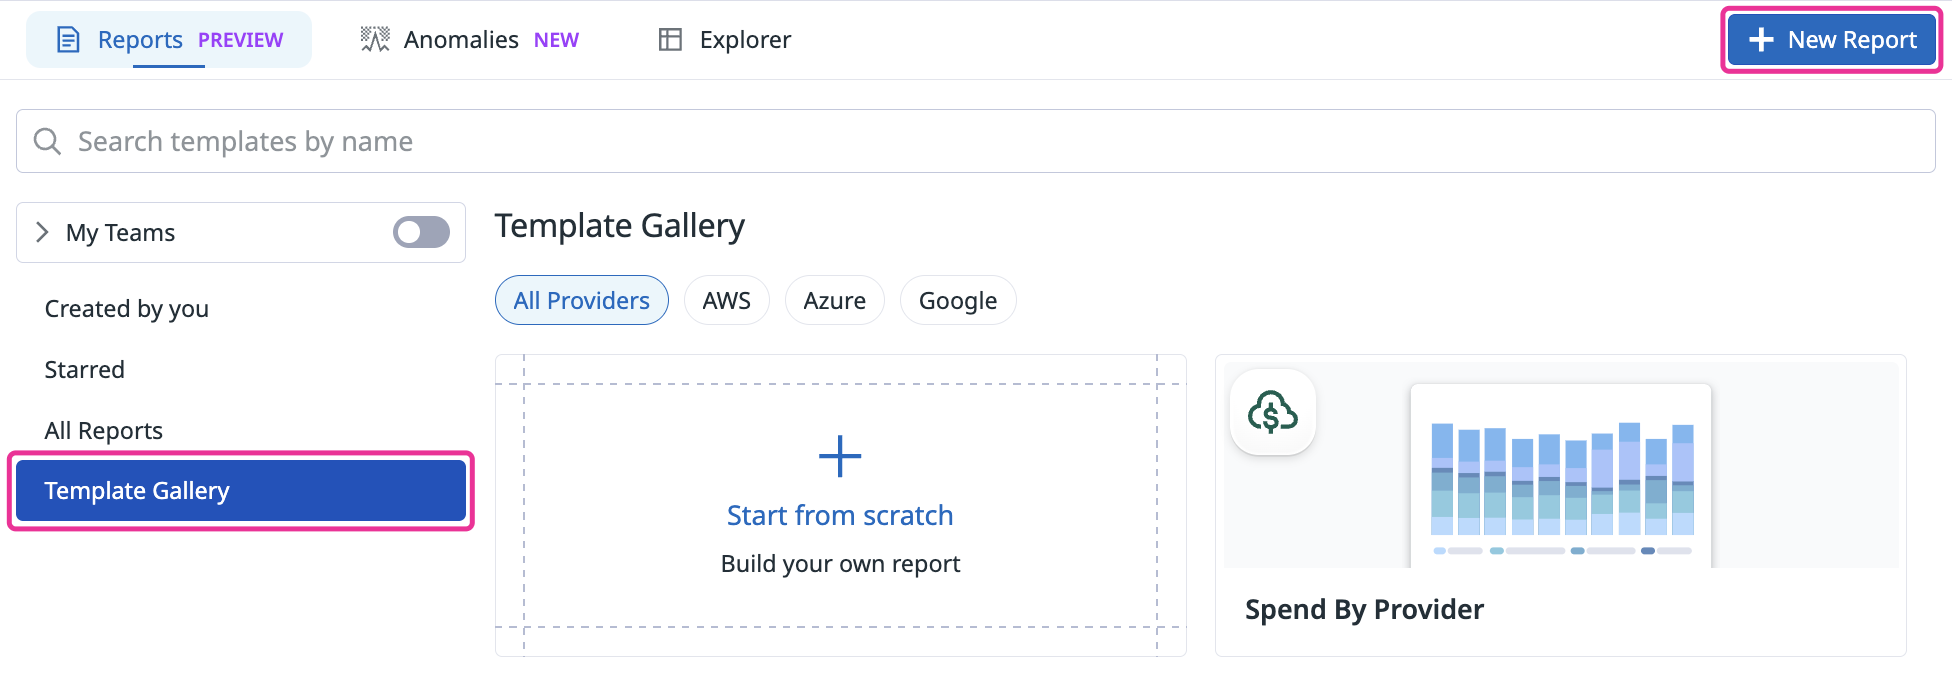
Task: Click the Reports document icon
Action: tap(68, 40)
